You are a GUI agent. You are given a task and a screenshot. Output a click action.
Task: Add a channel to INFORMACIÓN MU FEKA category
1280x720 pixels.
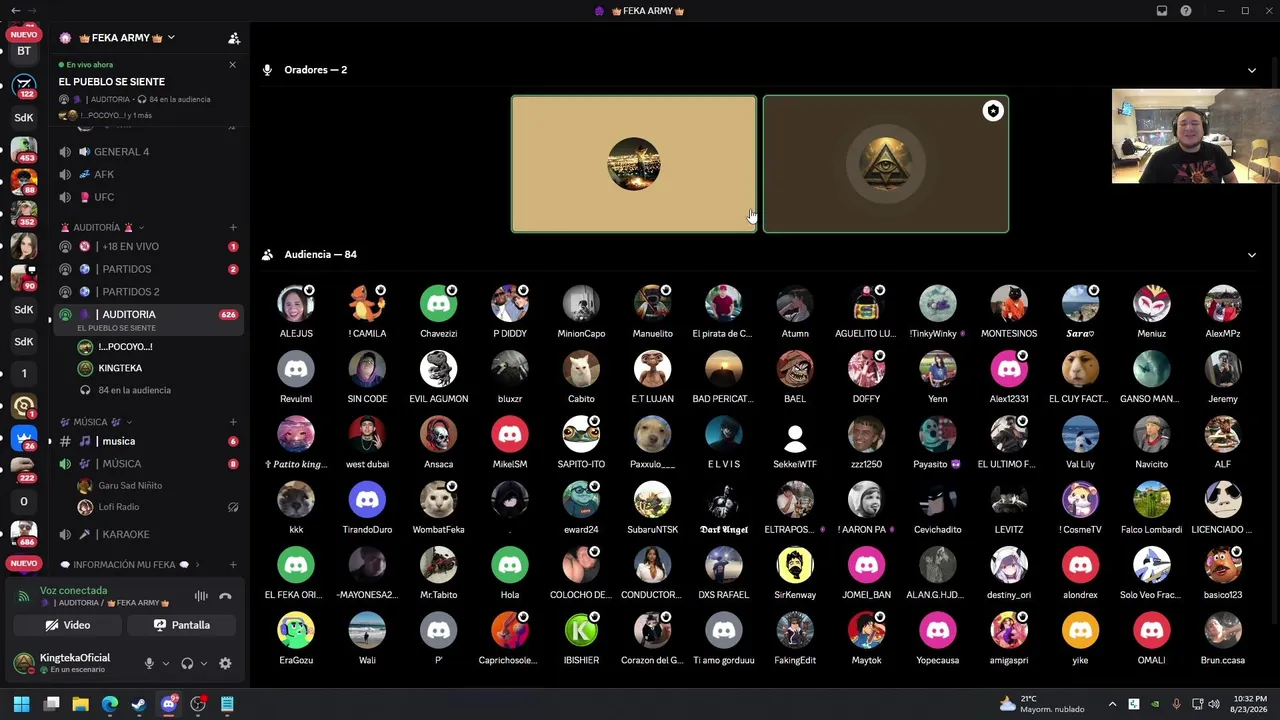(233, 565)
